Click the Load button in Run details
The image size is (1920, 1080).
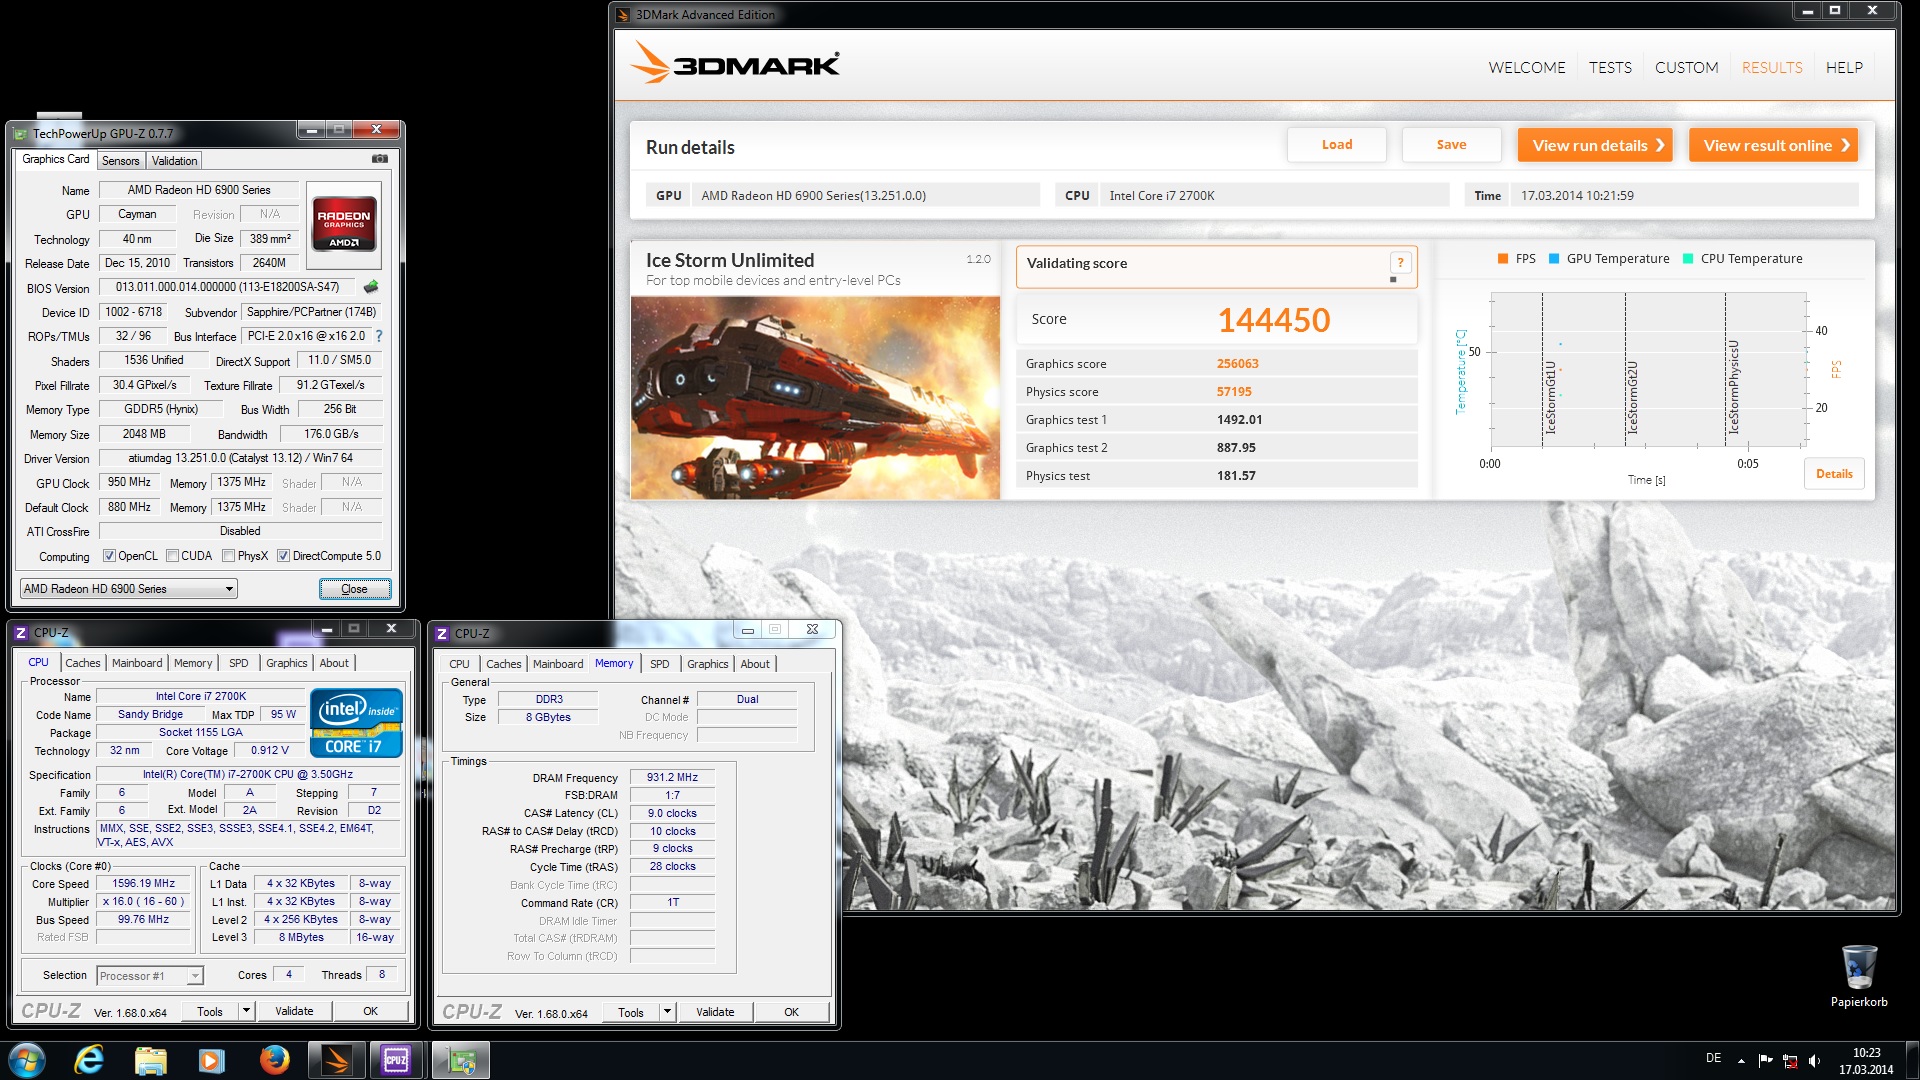coord(1337,145)
